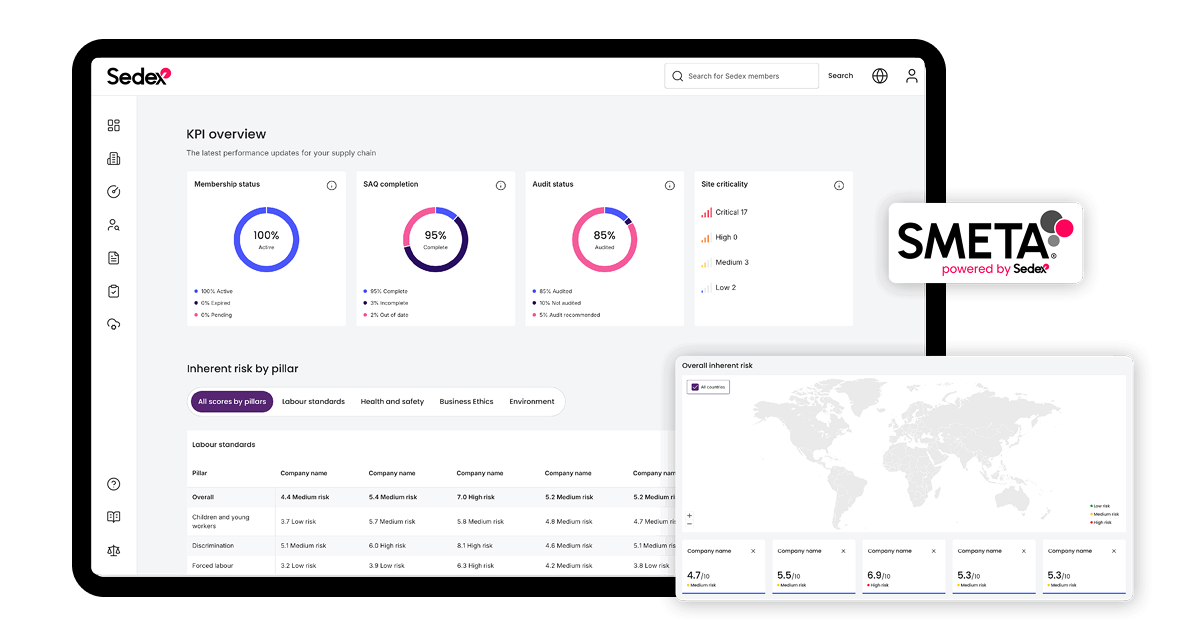The image size is (1200, 630).
Task: Uncheck the All countries checkbox on the map
Action: click(x=693, y=387)
